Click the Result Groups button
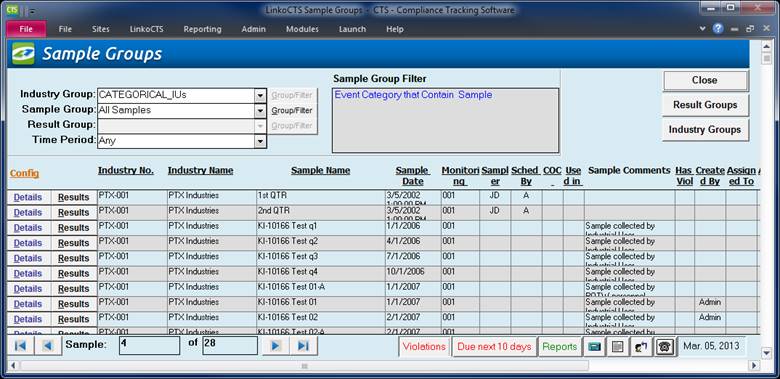Image resolution: width=780 pixels, height=379 pixels. pyautogui.click(x=705, y=105)
